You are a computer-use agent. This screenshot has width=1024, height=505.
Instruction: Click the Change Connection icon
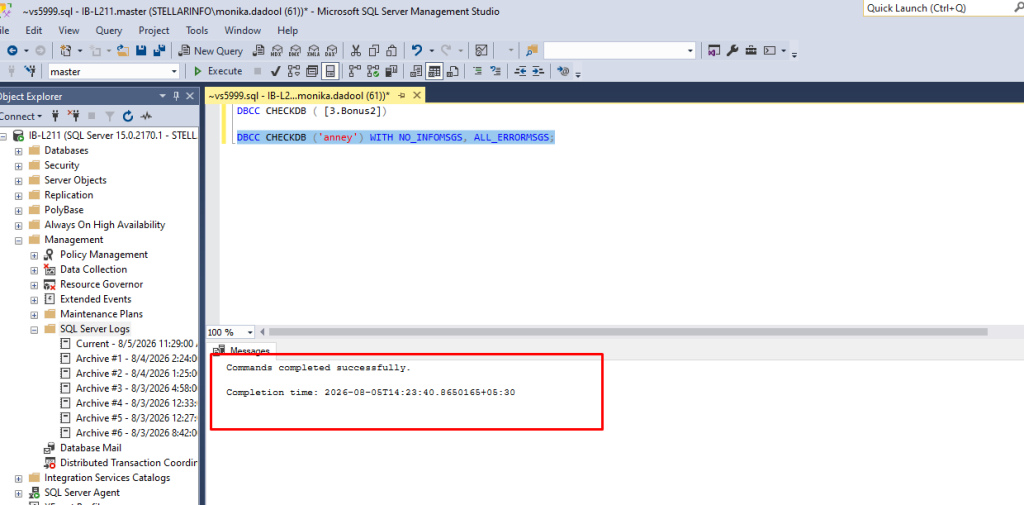(29, 71)
